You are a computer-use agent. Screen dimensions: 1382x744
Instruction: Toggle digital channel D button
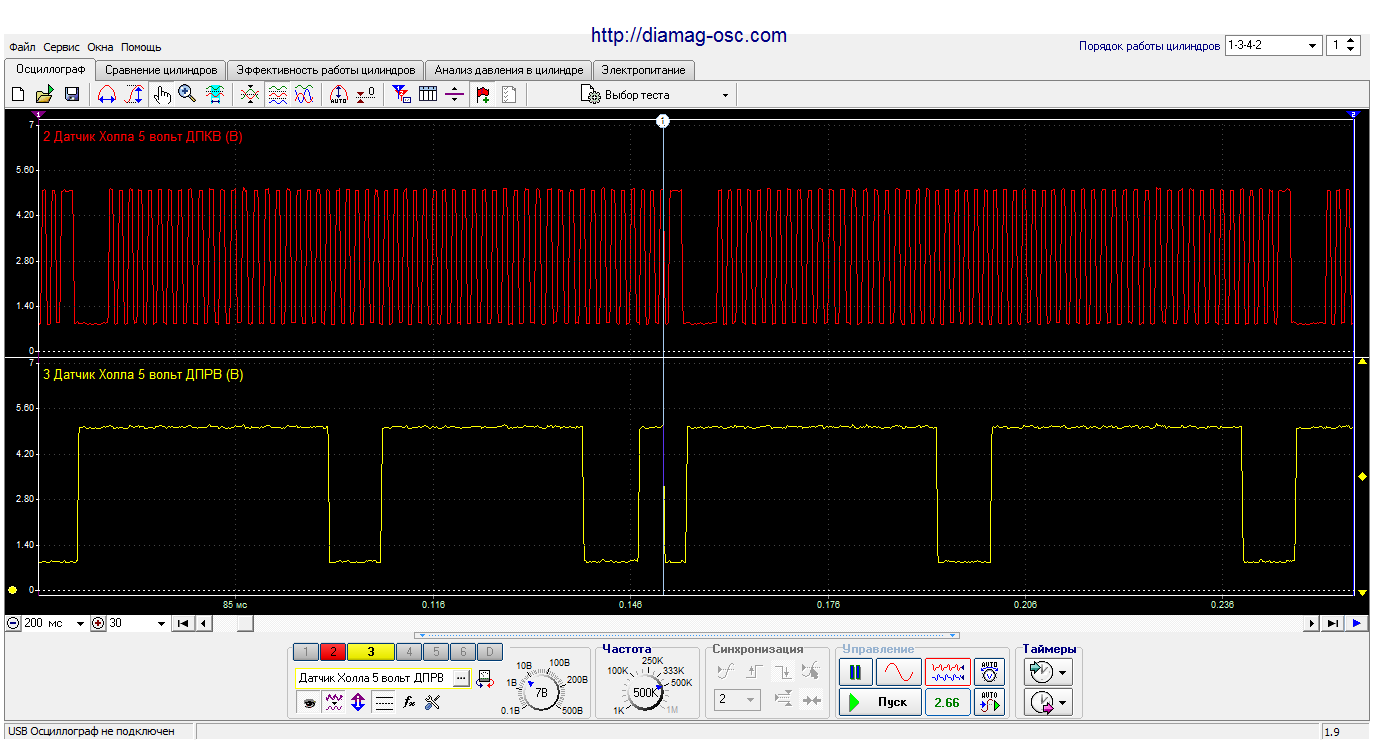(489, 652)
